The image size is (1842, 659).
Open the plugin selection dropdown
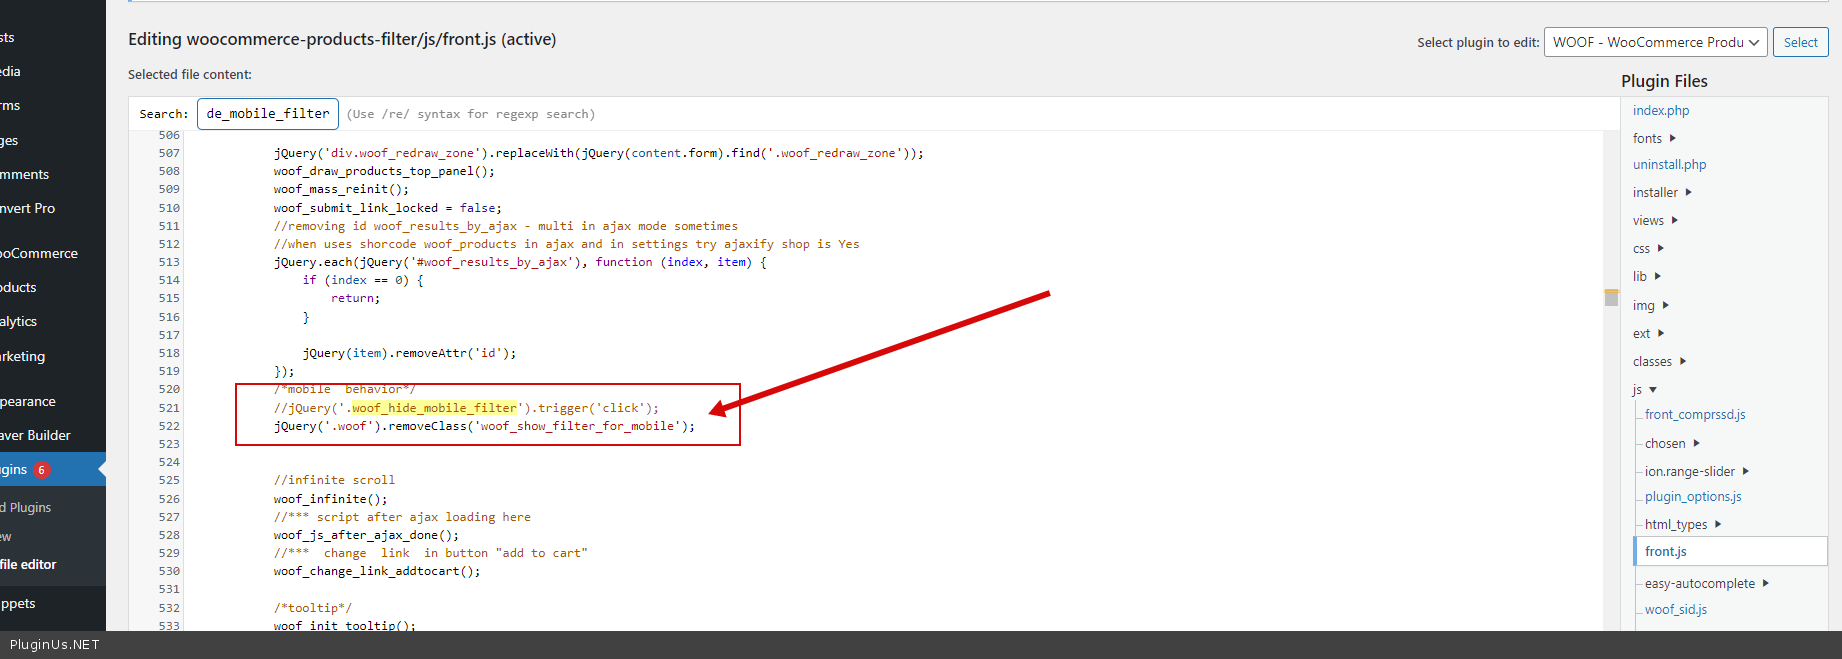click(x=1655, y=42)
